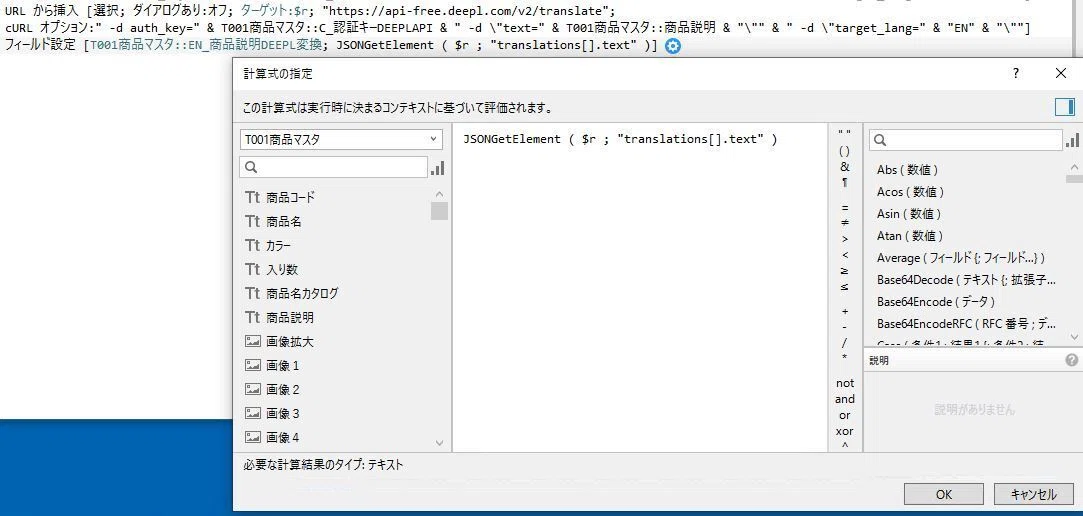Click the function list scroll up arrow
Screen dimensions: 1083x516
point(1074,166)
